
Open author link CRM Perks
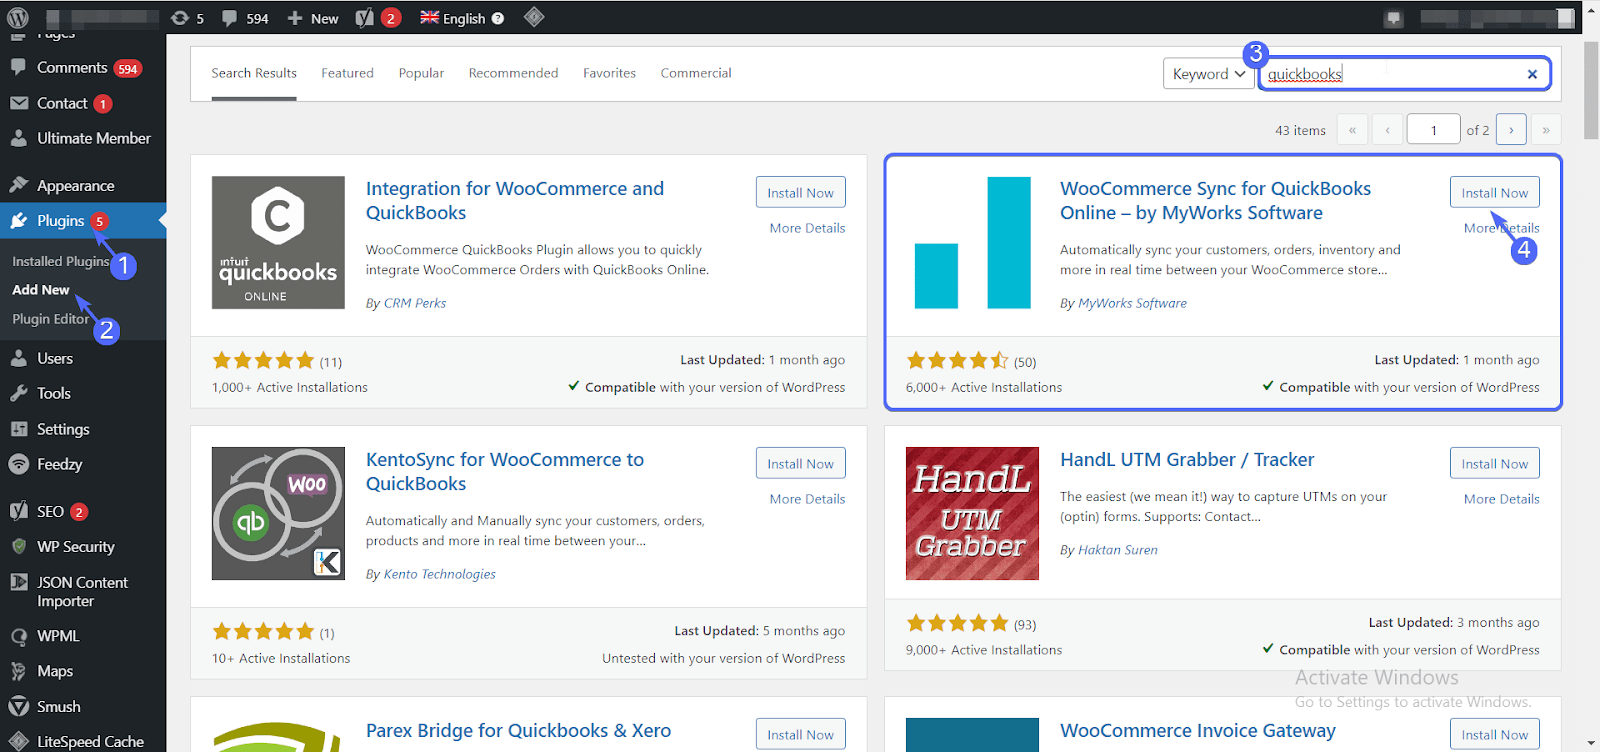[415, 303]
